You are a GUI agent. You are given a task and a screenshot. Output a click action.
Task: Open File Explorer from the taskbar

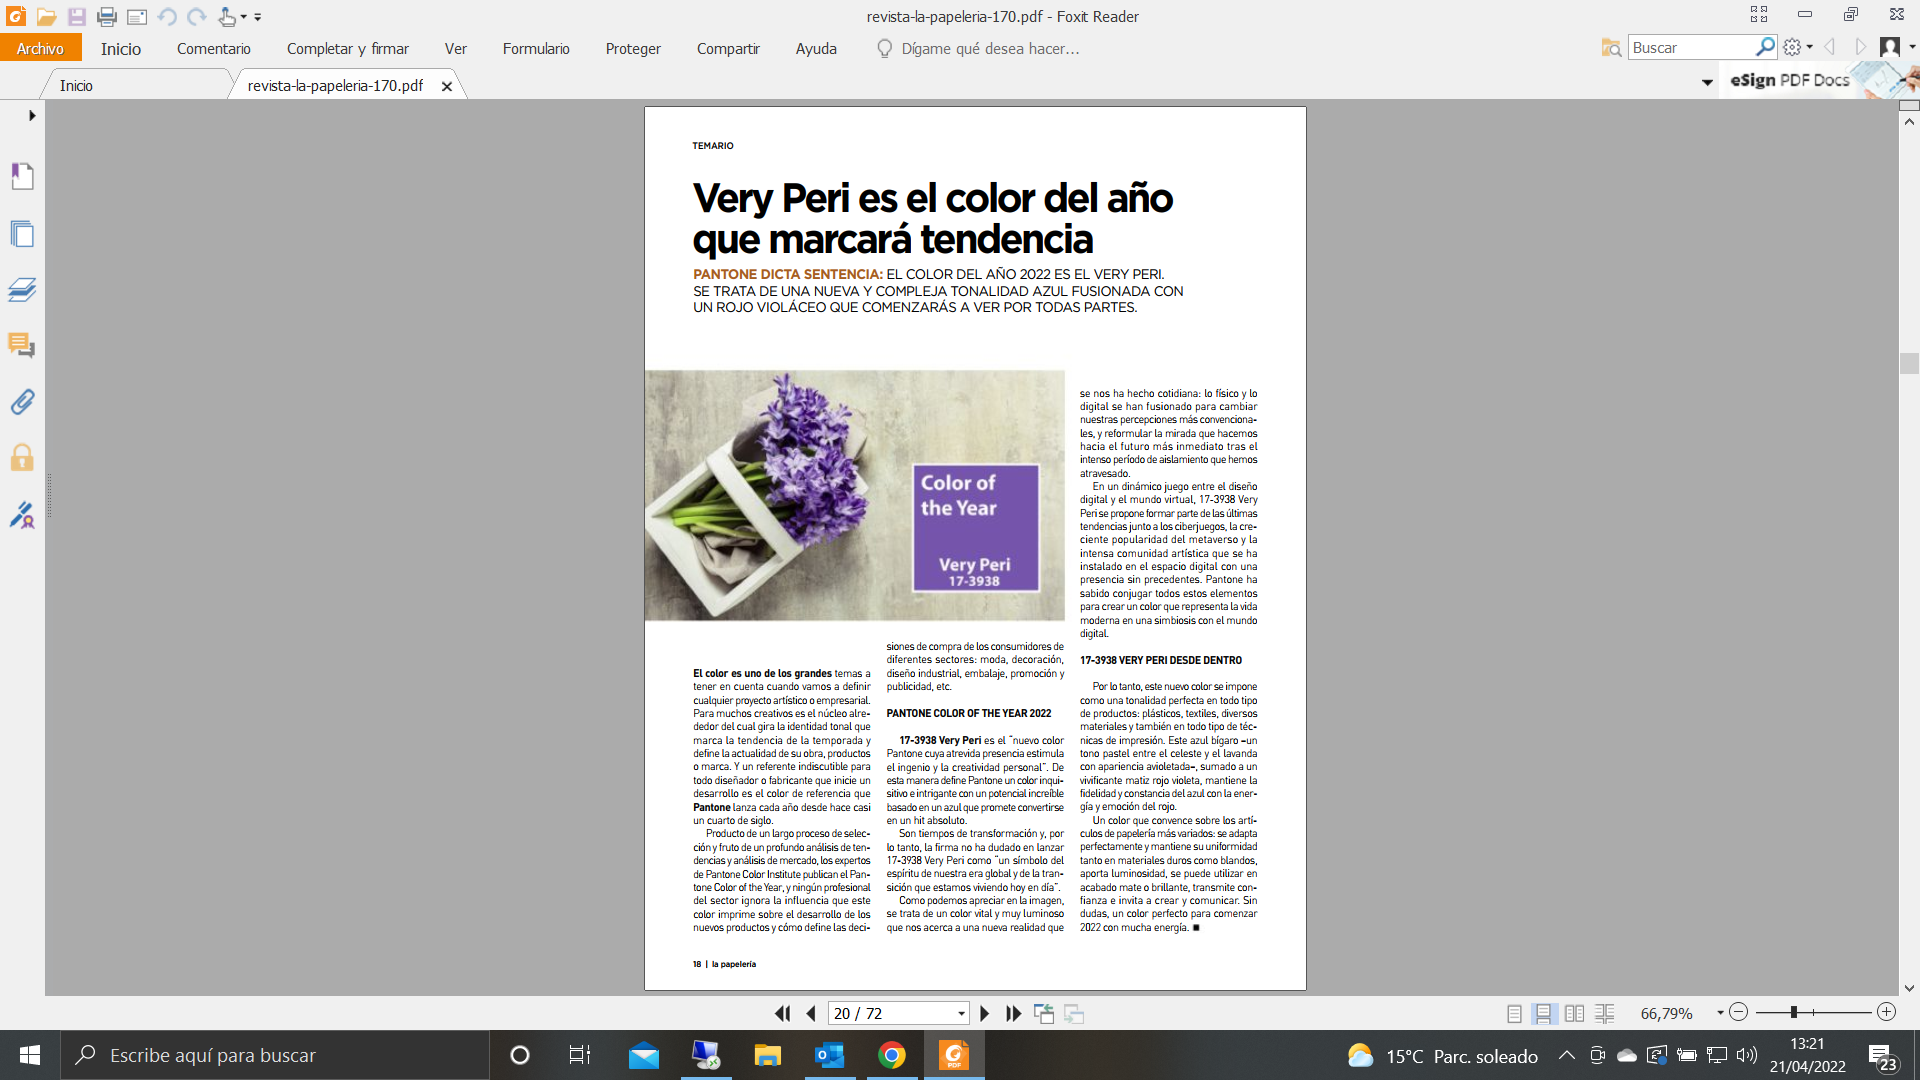click(x=767, y=1055)
